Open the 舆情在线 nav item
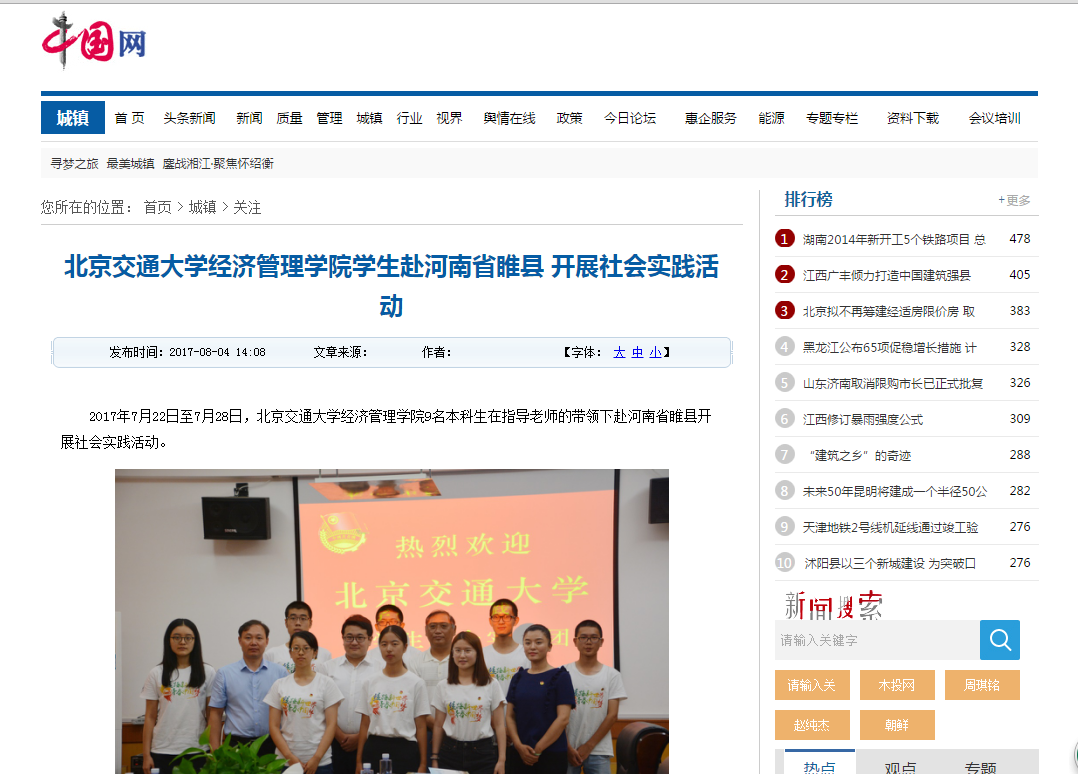Screen dimensions: 1078x774 (x=509, y=118)
